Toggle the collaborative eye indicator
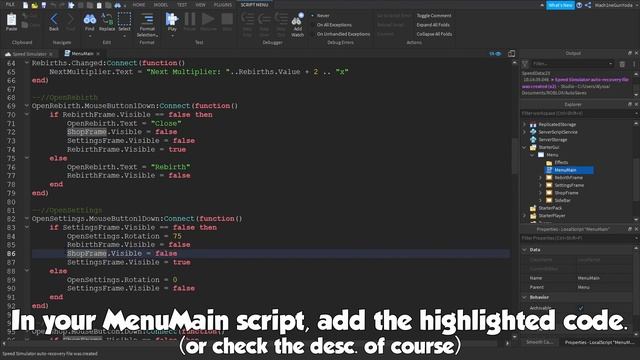Image resolution: width=640 pixels, height=360 pixels. tap(495, 53)
